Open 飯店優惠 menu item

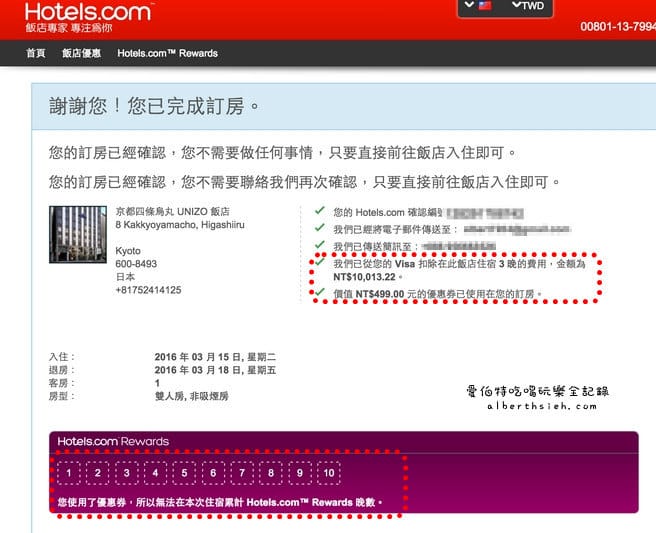pyautogui.click(x=82, y=53)
